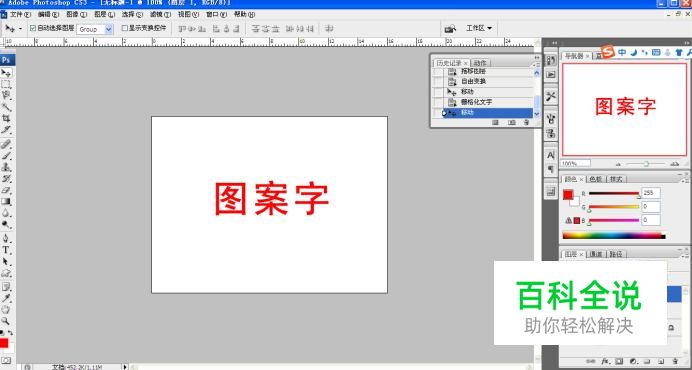Toggle Quick Mask mode button
Image resolution: width=692 pixels, height=370 pixels.
click(x=6, y=361)
